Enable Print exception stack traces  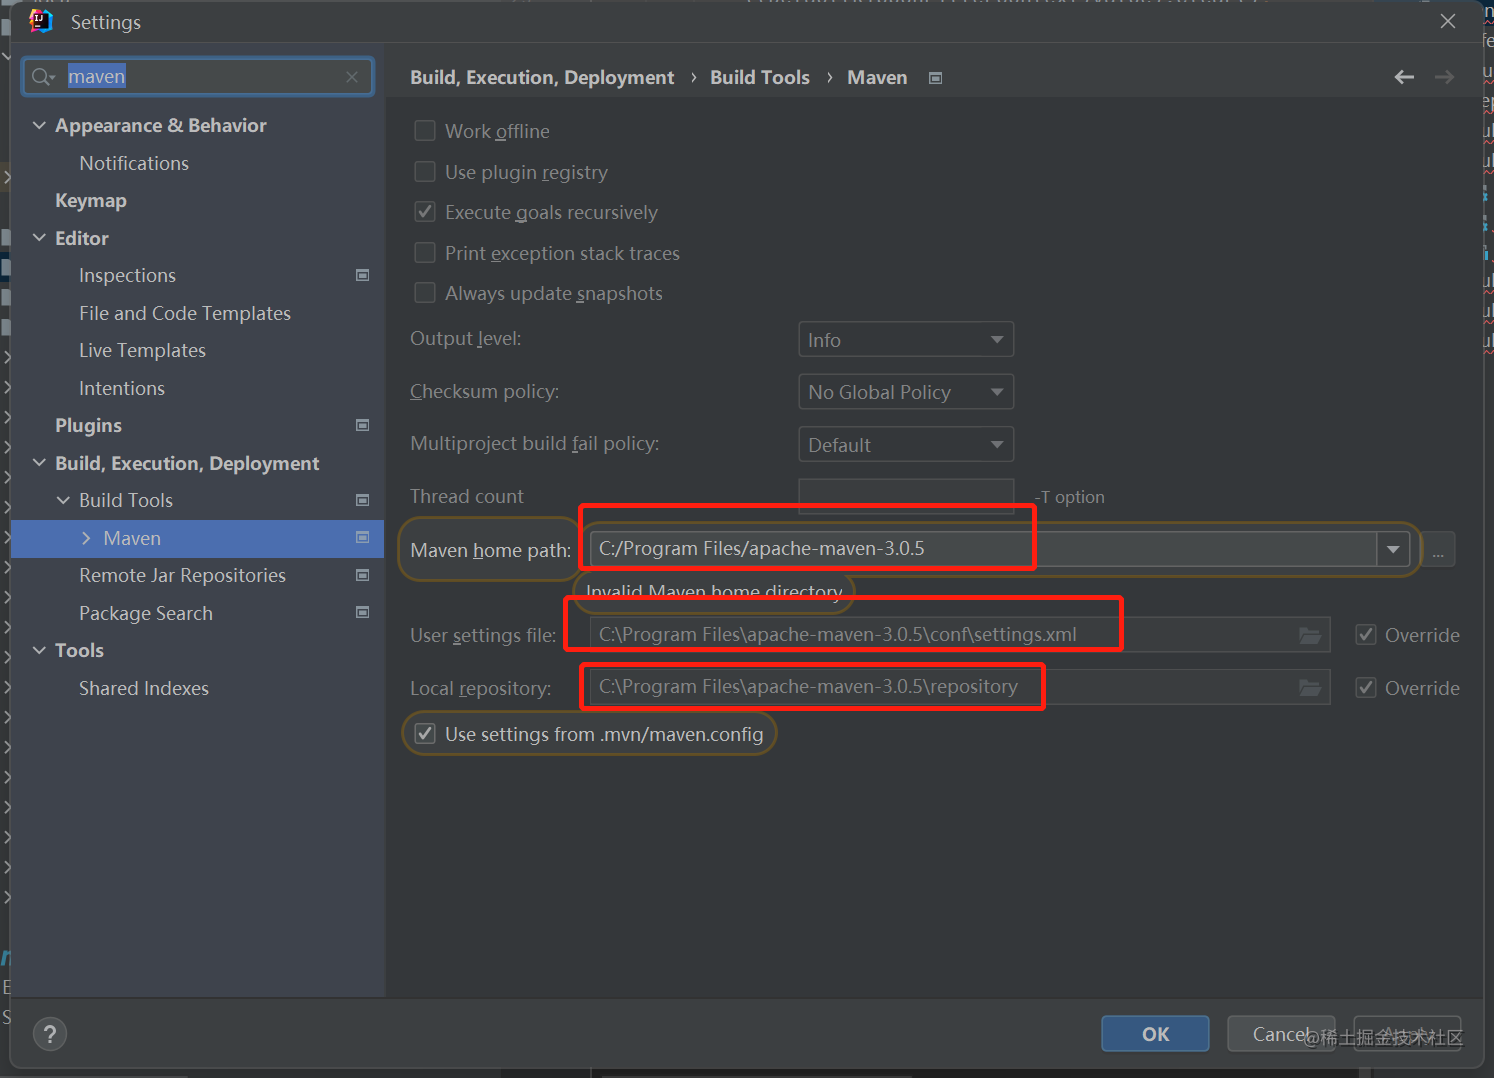(x=425, y=253)
